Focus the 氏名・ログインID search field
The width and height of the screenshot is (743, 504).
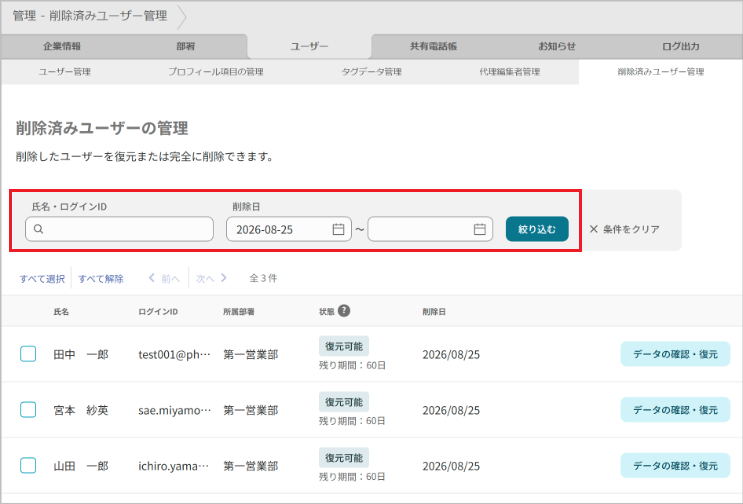tap(119, 229)
